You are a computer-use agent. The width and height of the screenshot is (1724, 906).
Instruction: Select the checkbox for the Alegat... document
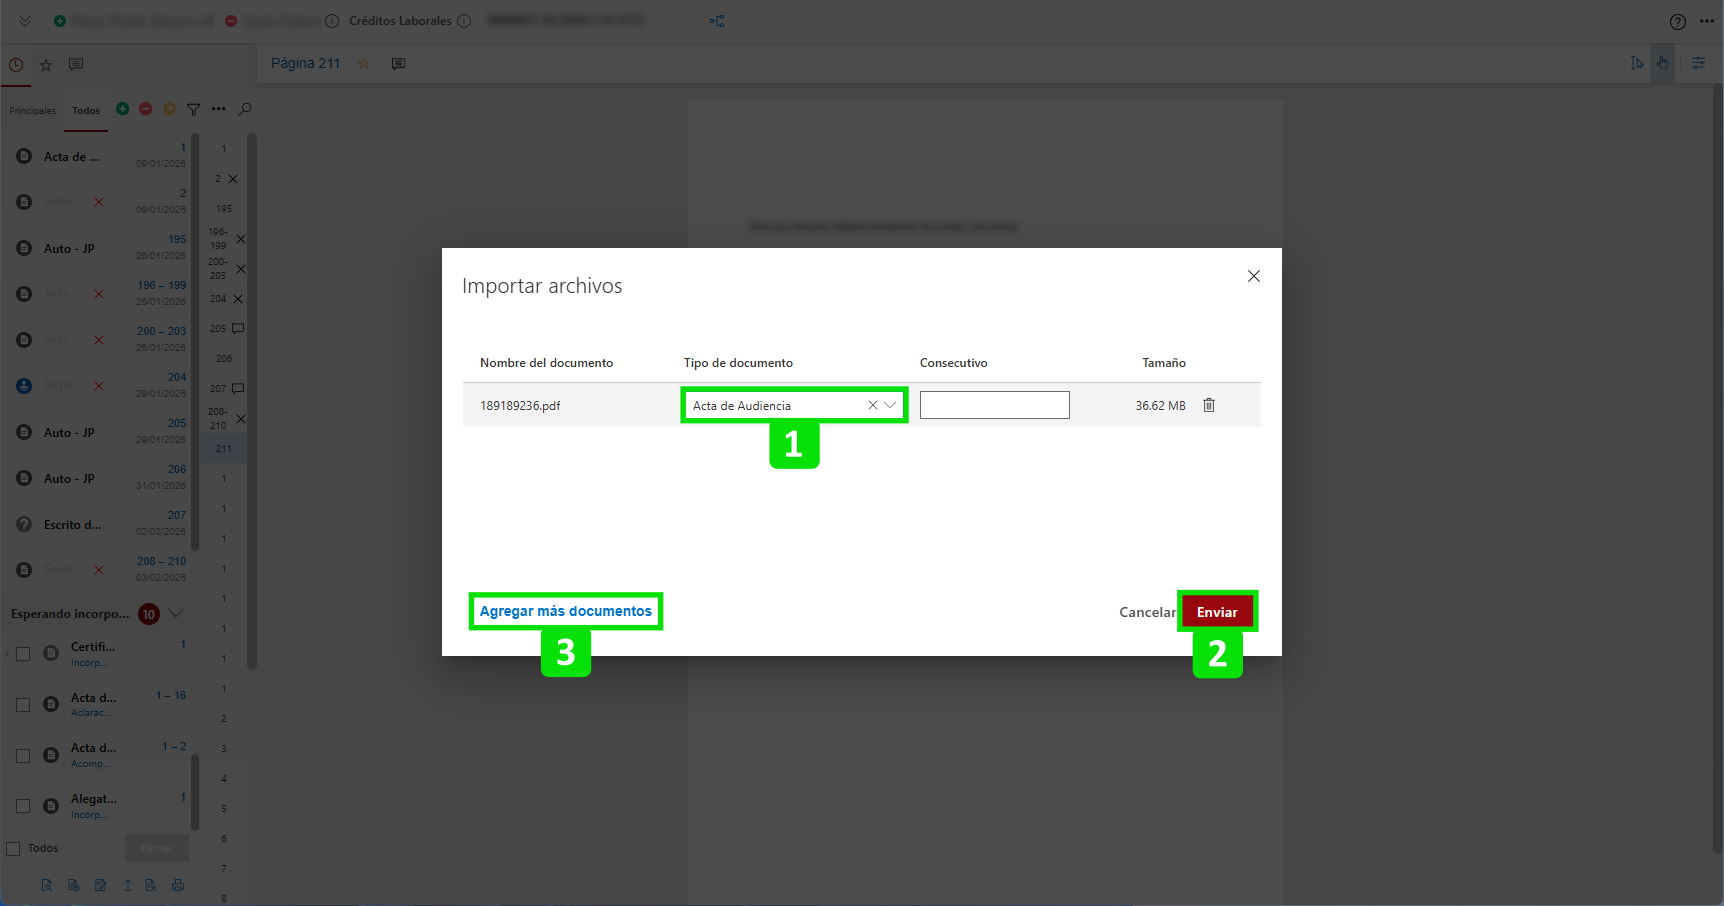[x=23, y=806]
